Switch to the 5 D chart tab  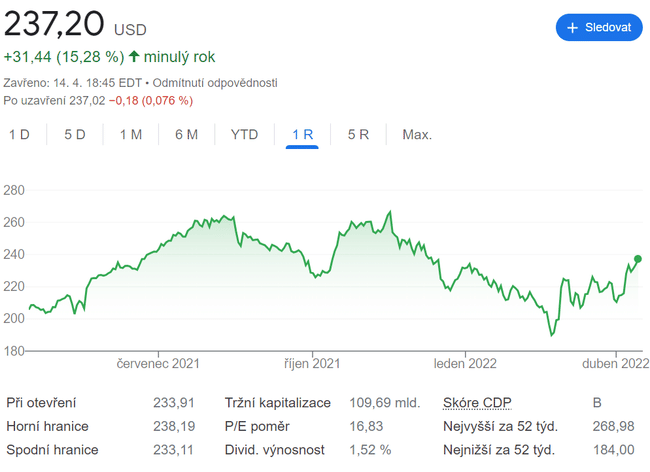pyautogui.click(x=75, y=134)
